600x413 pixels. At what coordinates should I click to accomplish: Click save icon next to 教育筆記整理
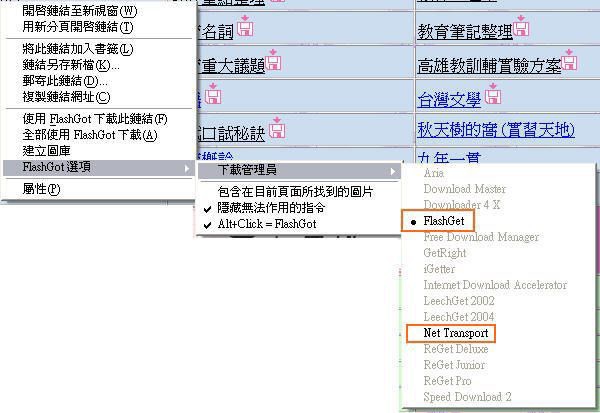coord(521,26)
